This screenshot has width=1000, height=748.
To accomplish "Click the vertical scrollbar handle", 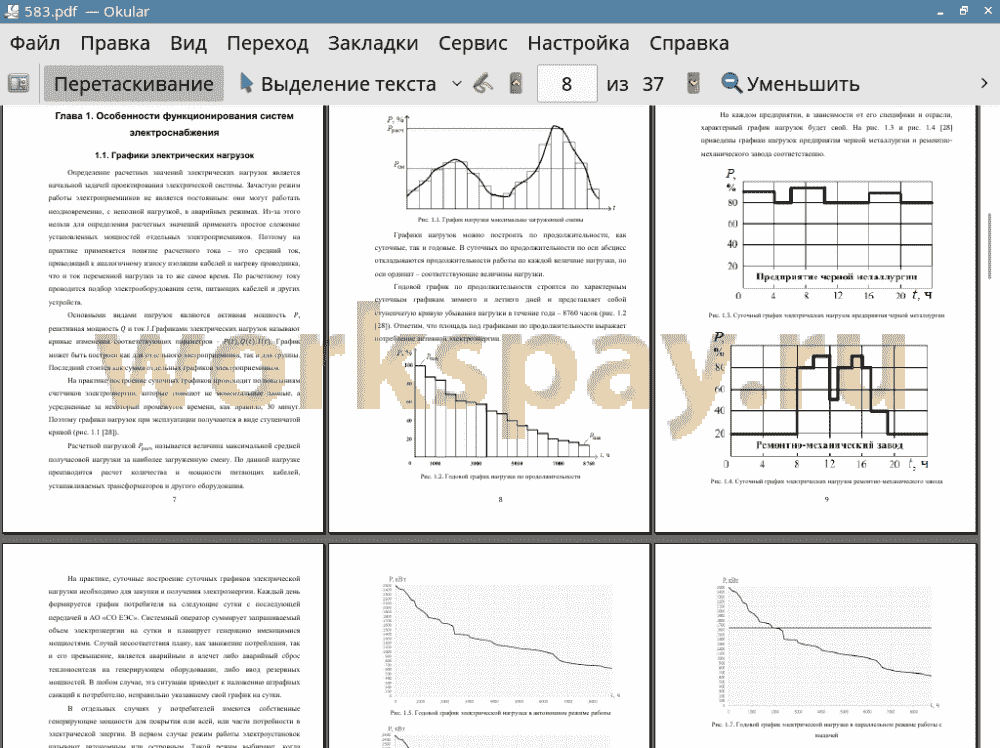I will point(990,246).
